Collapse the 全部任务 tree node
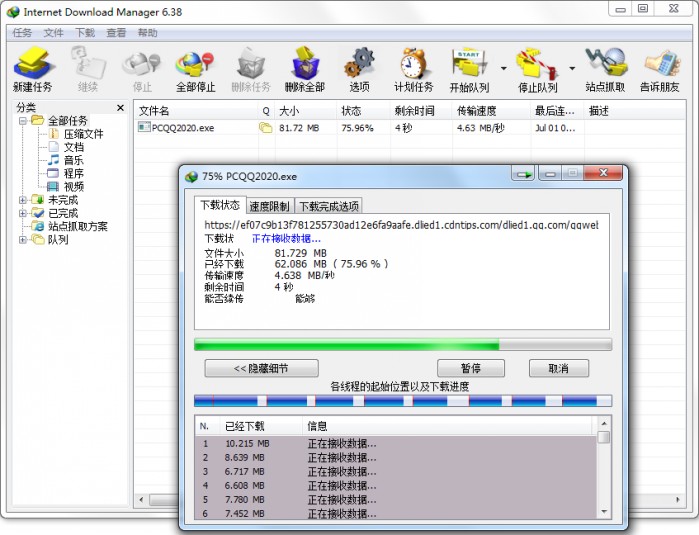Screen dimensions: 699x535 point(23,121)
